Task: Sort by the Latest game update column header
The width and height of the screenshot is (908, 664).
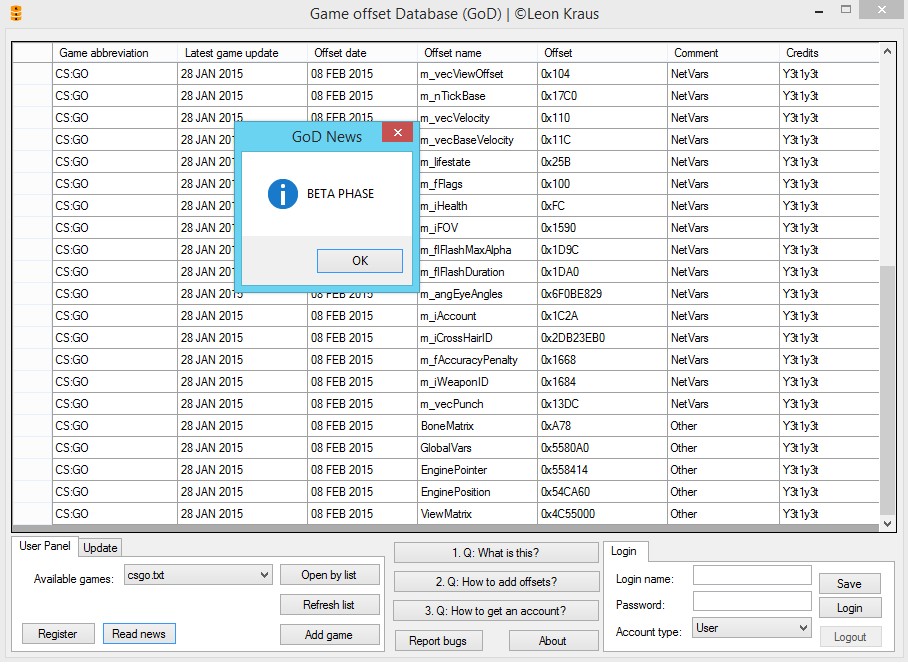Action: (242, 53)
